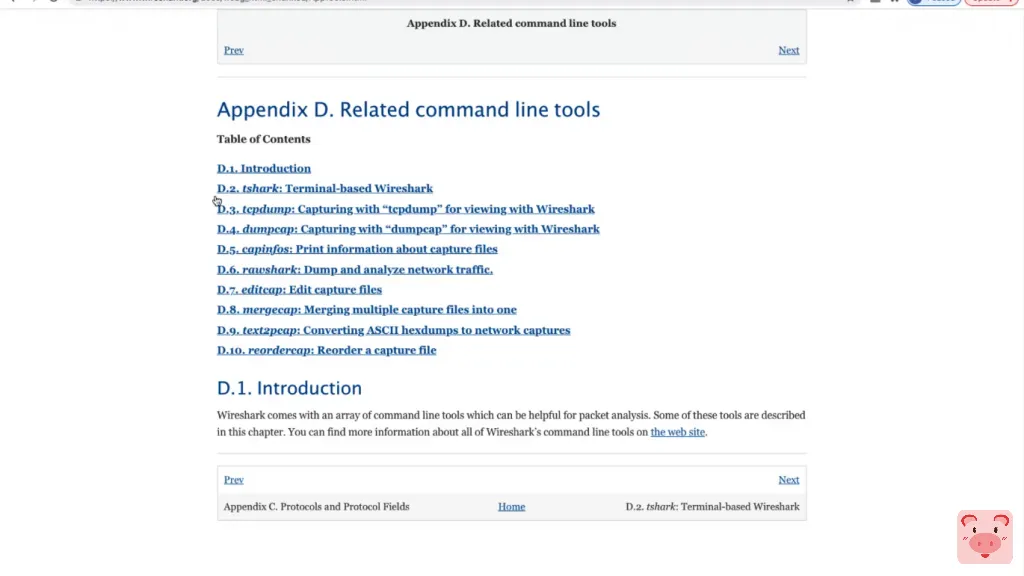
Task: Open the D.4. dumpcap capturing link
Action: [408, 229]
